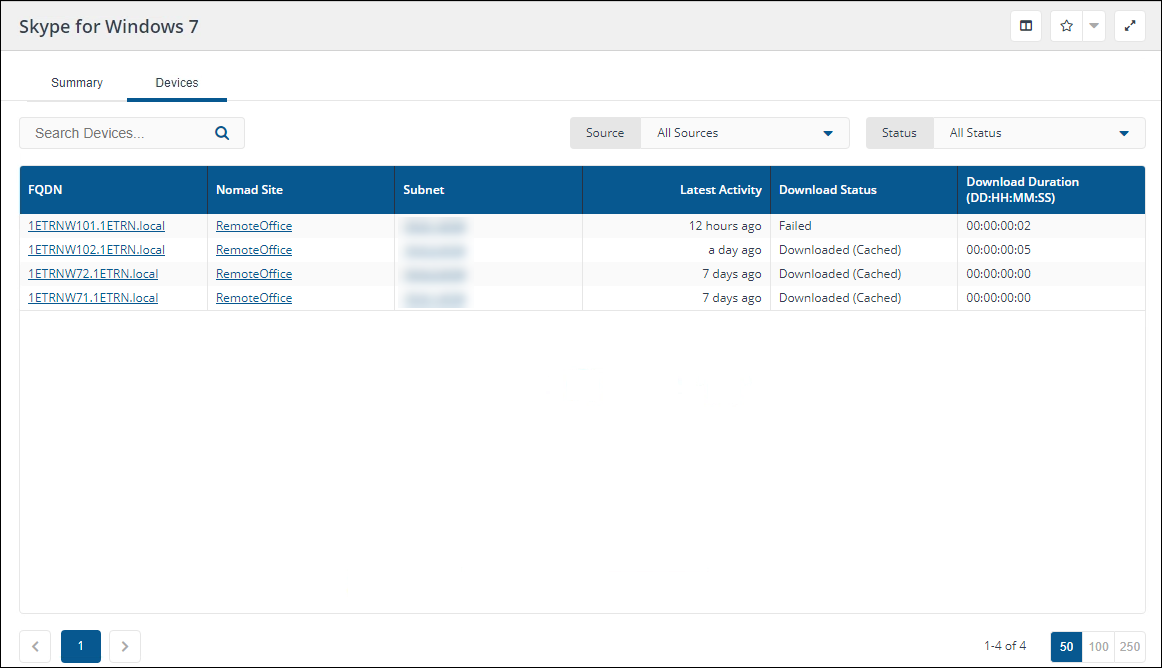Screen dimensions: 1162x668
Task: Open the All Sources dropdown
Action: 744,133
